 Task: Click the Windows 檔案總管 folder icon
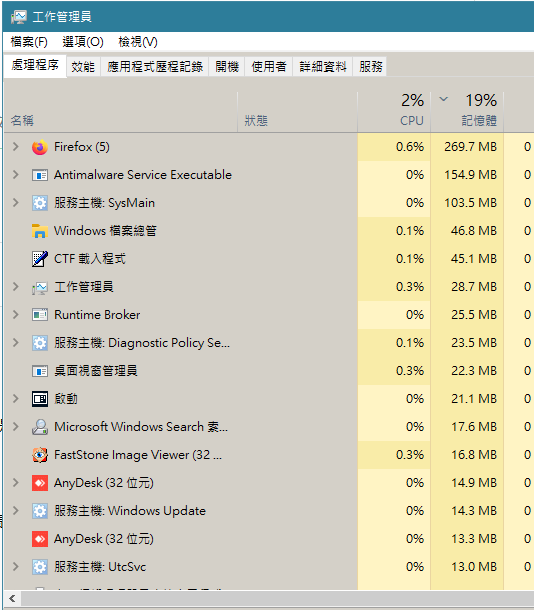point(40,231)
